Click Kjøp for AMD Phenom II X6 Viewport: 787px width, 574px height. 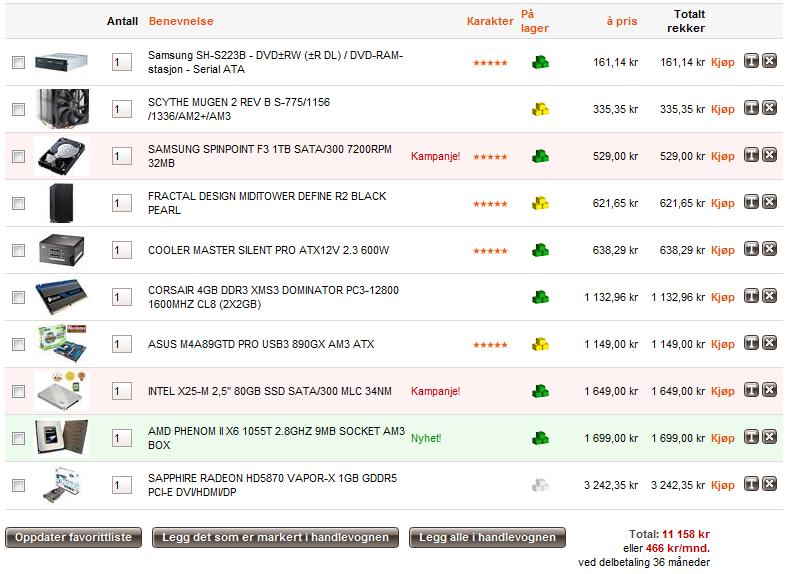(x=723, y=438)
